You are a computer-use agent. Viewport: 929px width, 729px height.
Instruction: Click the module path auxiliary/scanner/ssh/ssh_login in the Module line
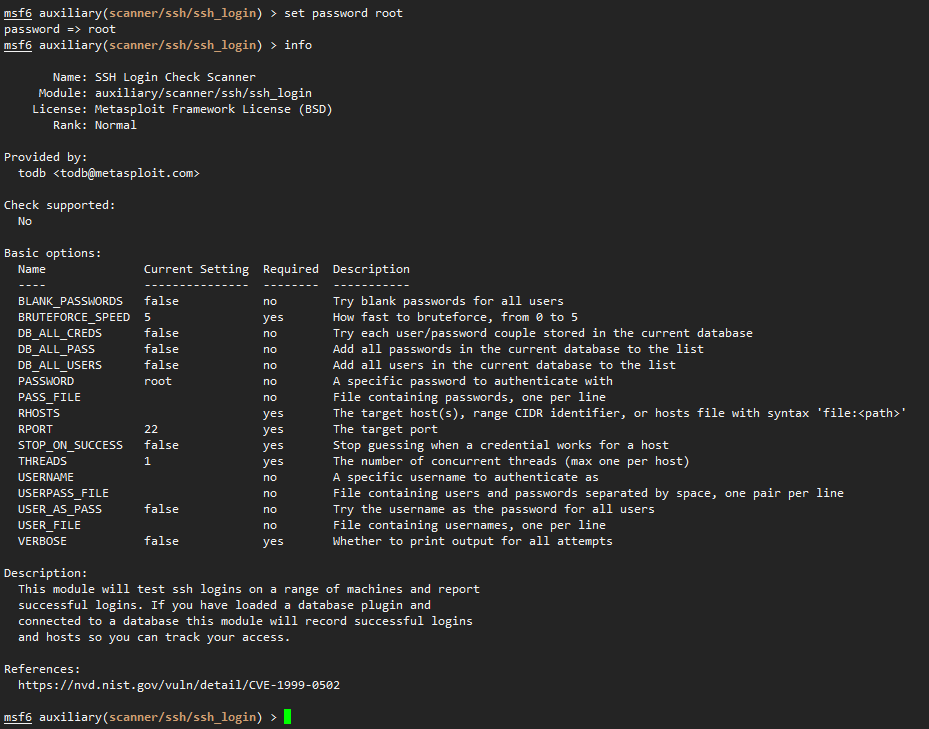[203, 93]
